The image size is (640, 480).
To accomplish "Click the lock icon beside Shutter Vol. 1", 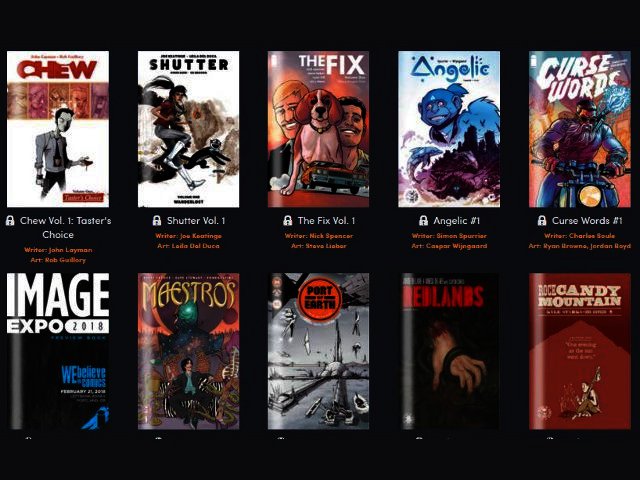I will [157, 221].
